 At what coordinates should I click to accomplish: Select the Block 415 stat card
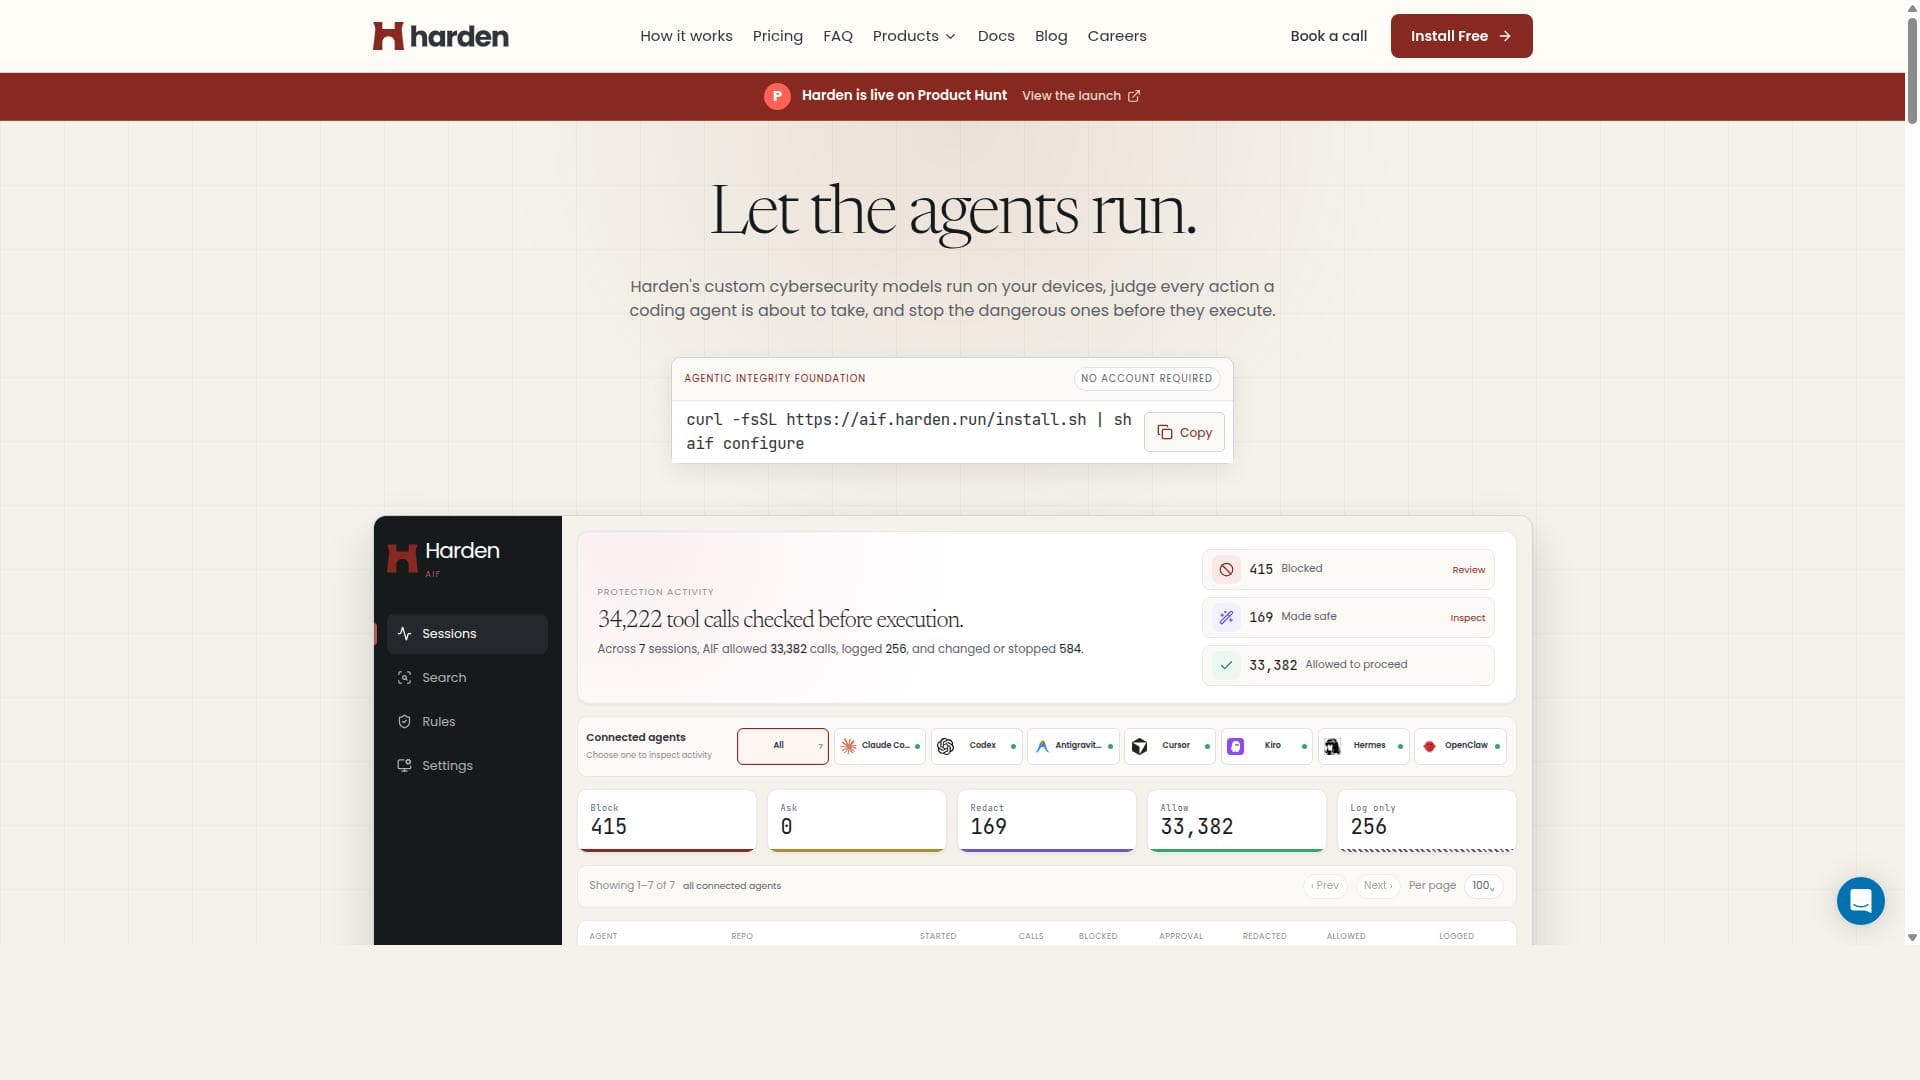[667, 821]
